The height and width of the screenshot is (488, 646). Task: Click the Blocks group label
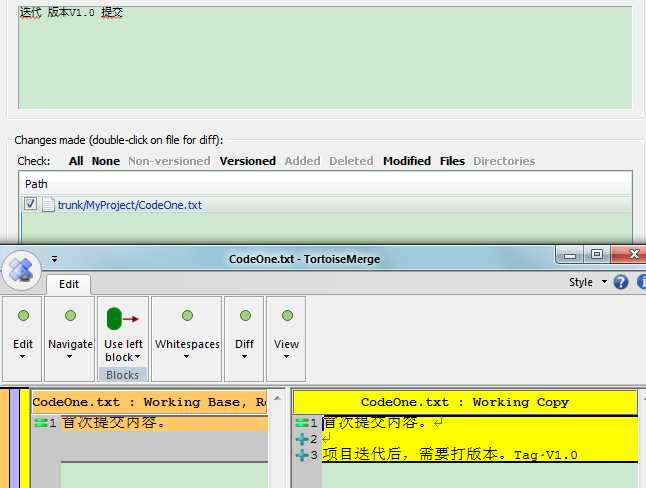click(x=122, y=375)
